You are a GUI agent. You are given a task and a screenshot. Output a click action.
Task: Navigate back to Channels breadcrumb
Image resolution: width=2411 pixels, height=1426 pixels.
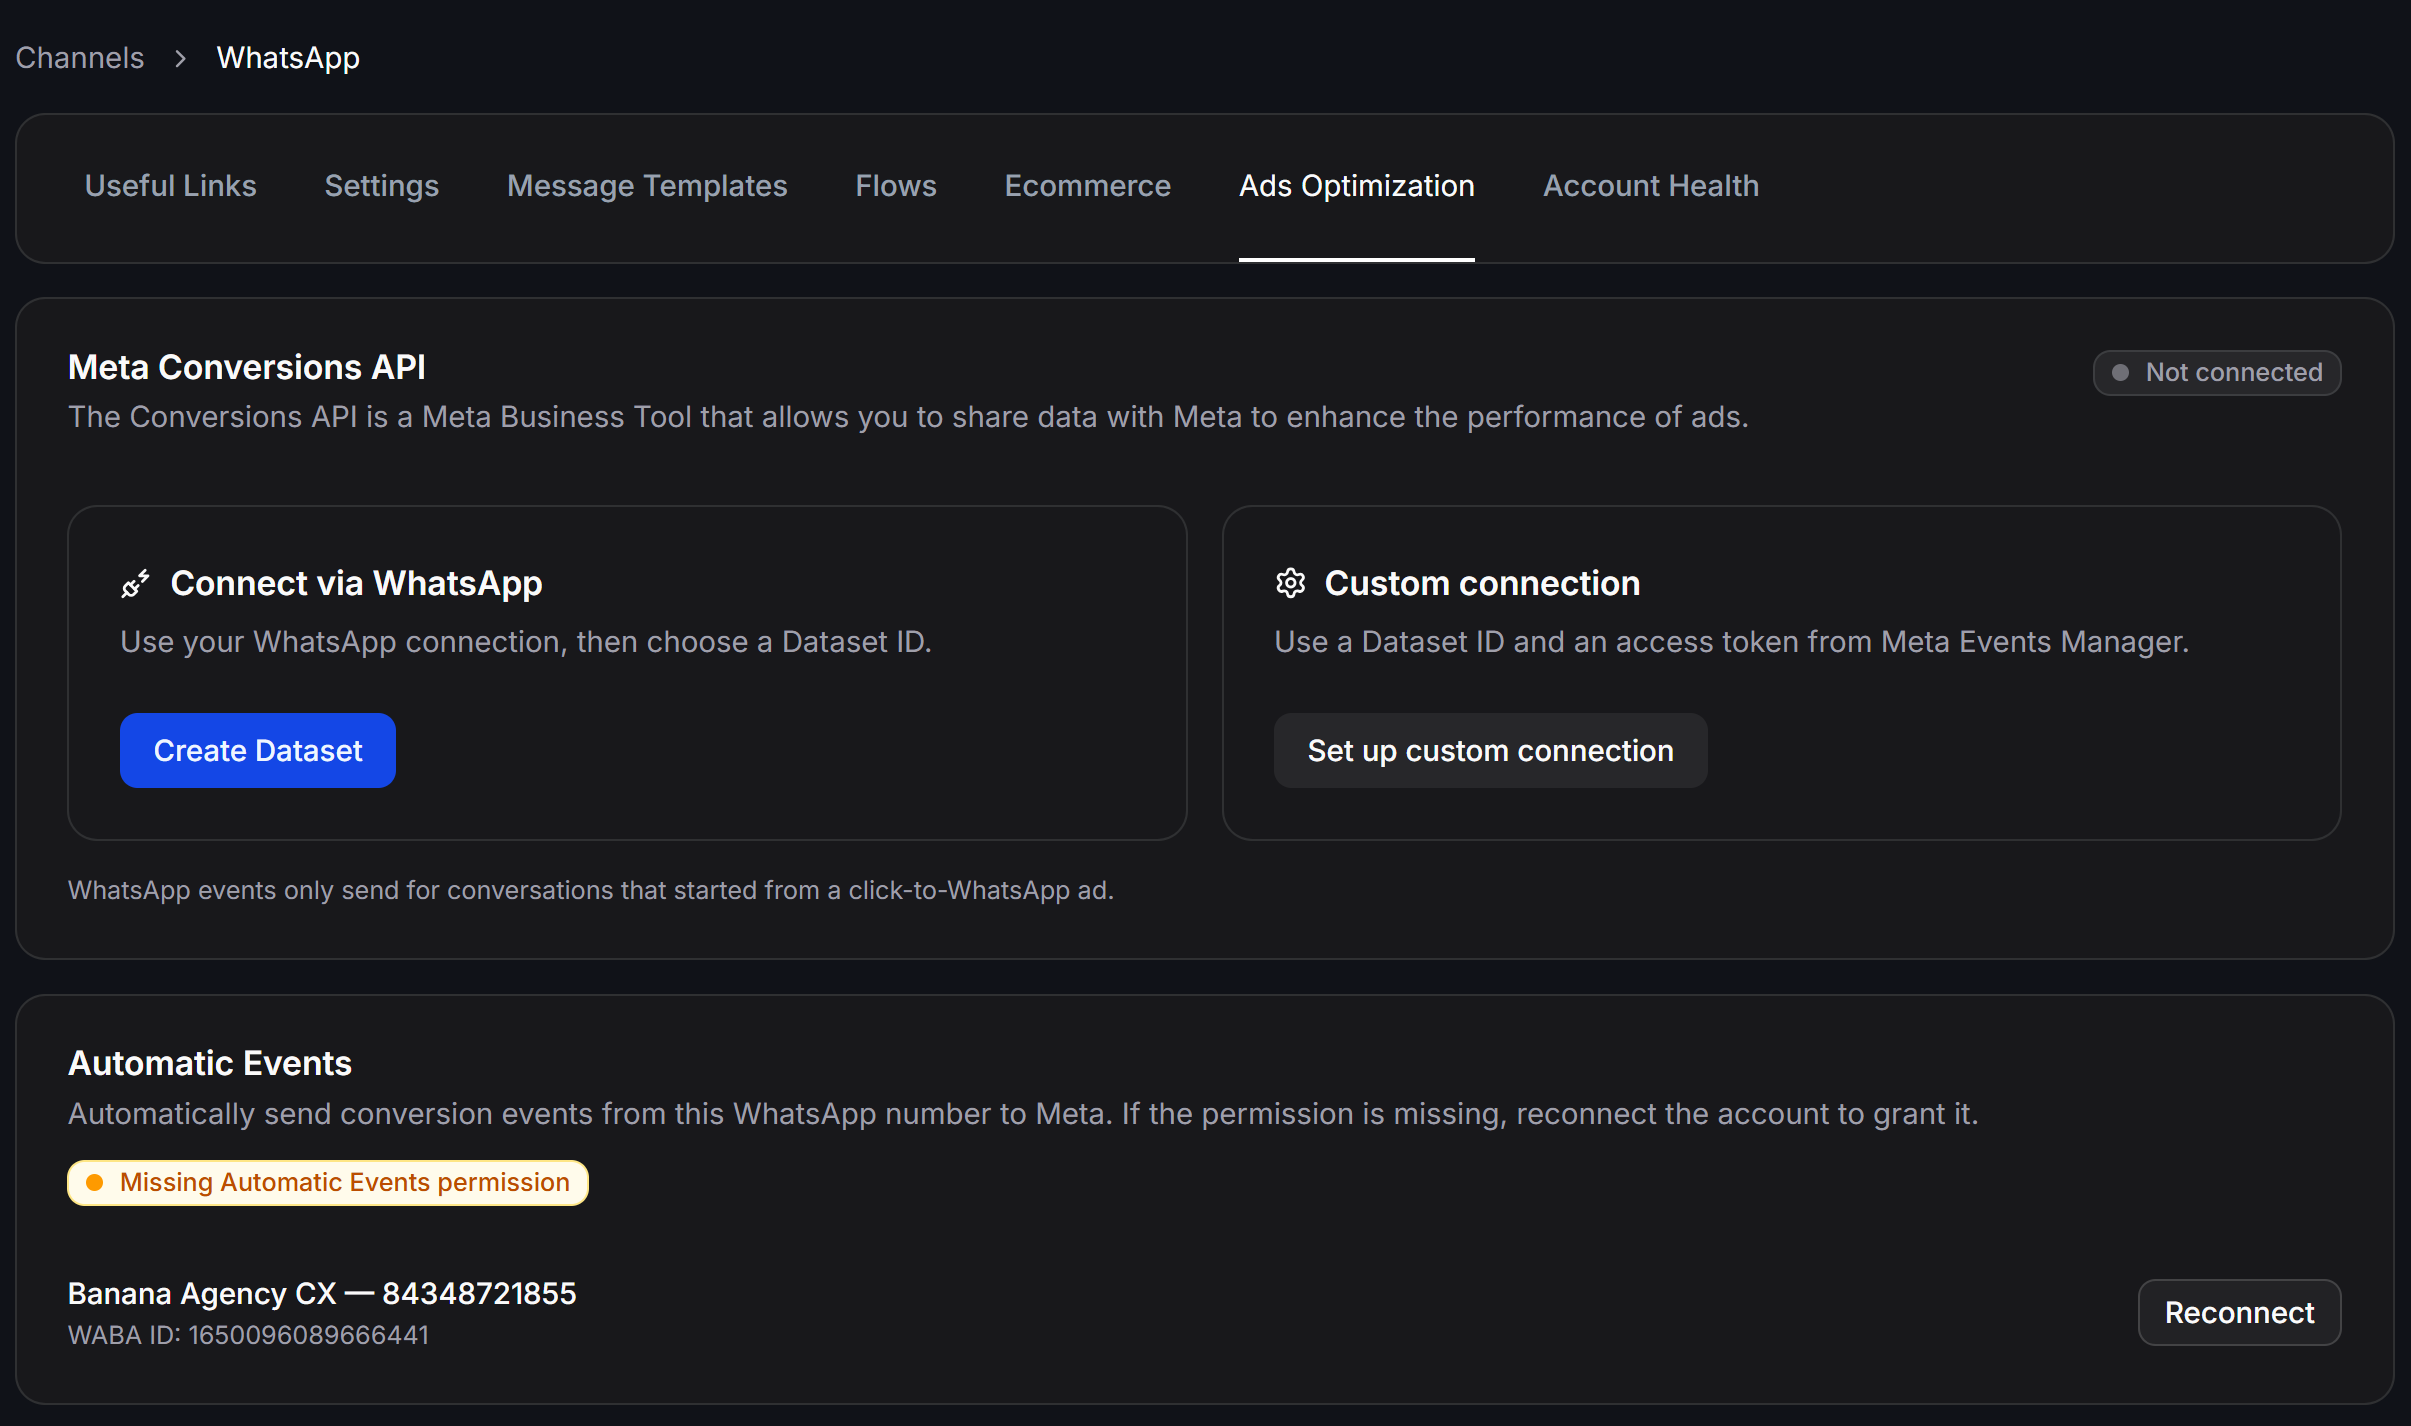tap(80, 58)
